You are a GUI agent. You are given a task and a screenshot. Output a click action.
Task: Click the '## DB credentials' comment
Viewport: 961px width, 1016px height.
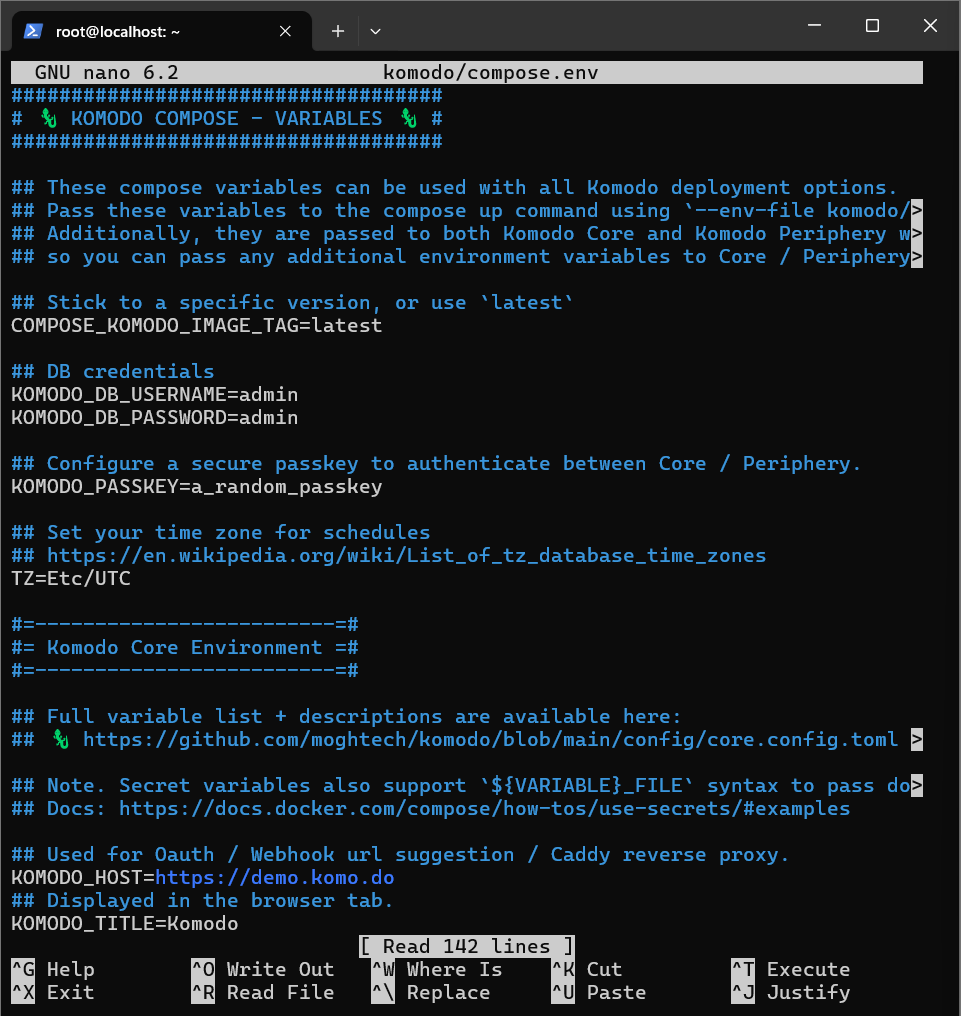[x=113, y=371]
